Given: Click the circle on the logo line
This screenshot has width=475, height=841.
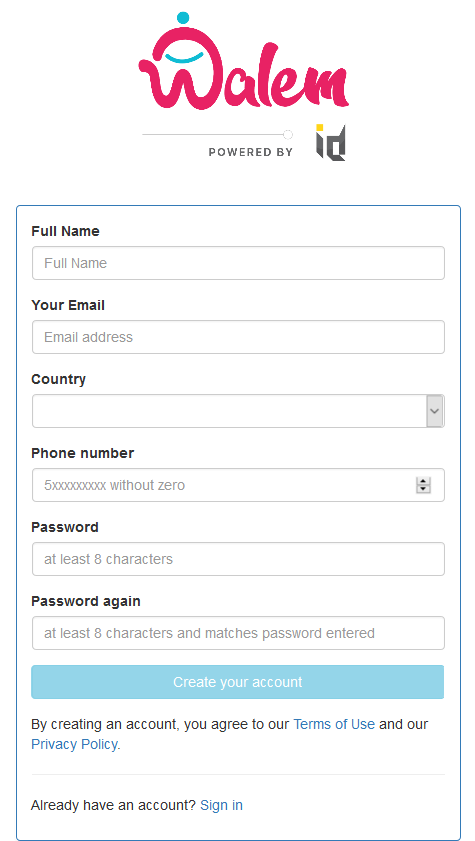Looking at the screenshot, I should [288, 134].
